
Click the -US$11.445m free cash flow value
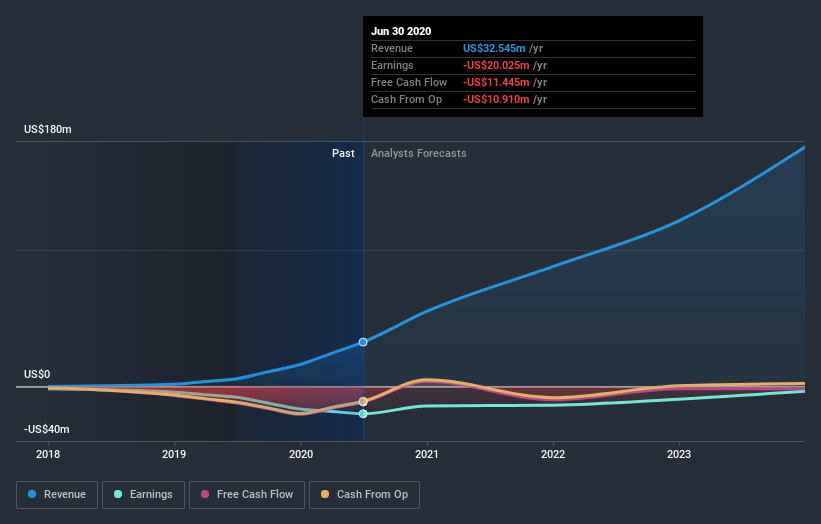(496, 82)
